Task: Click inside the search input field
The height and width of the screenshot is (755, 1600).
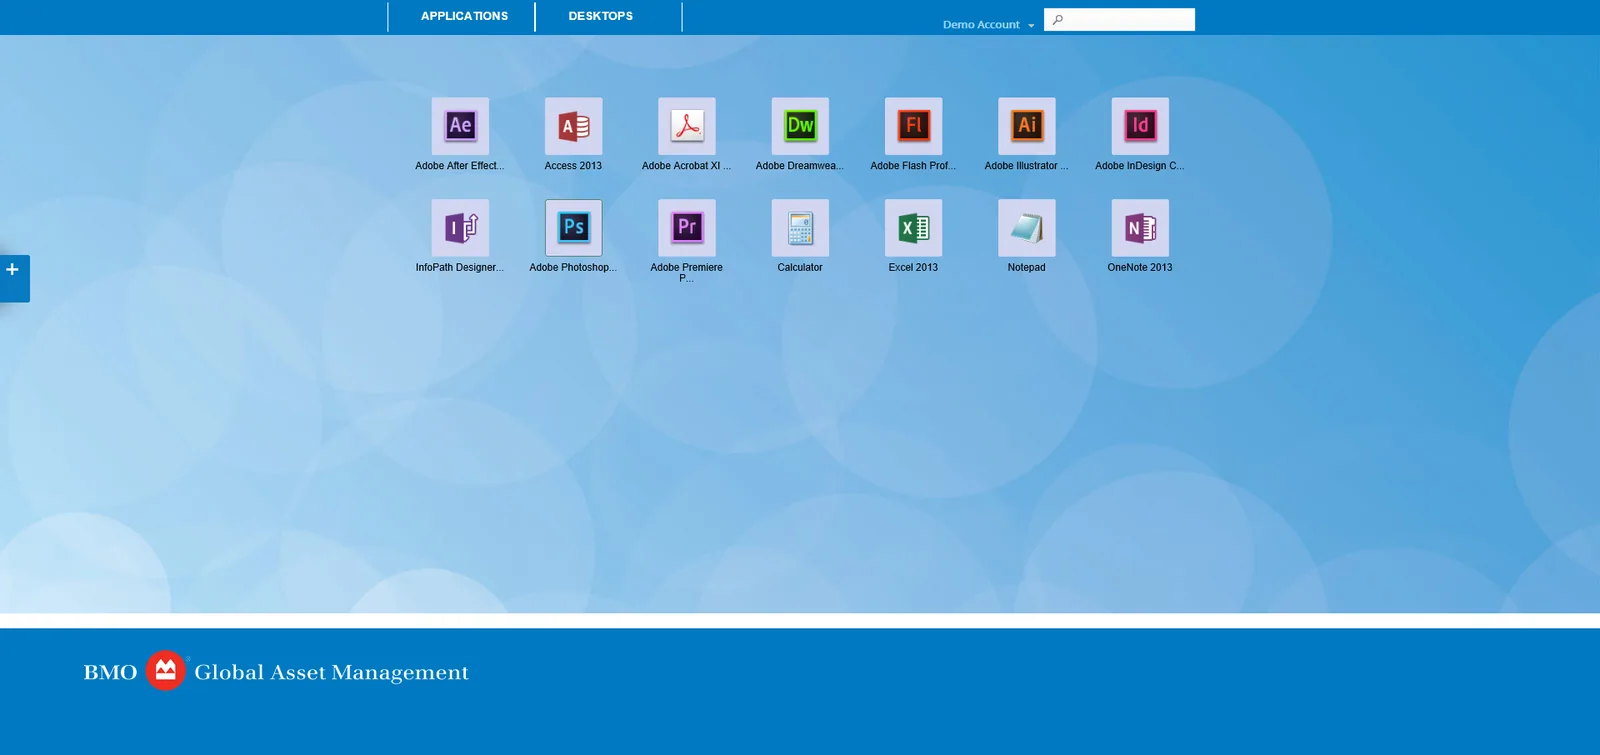Action: point(1119,20)
